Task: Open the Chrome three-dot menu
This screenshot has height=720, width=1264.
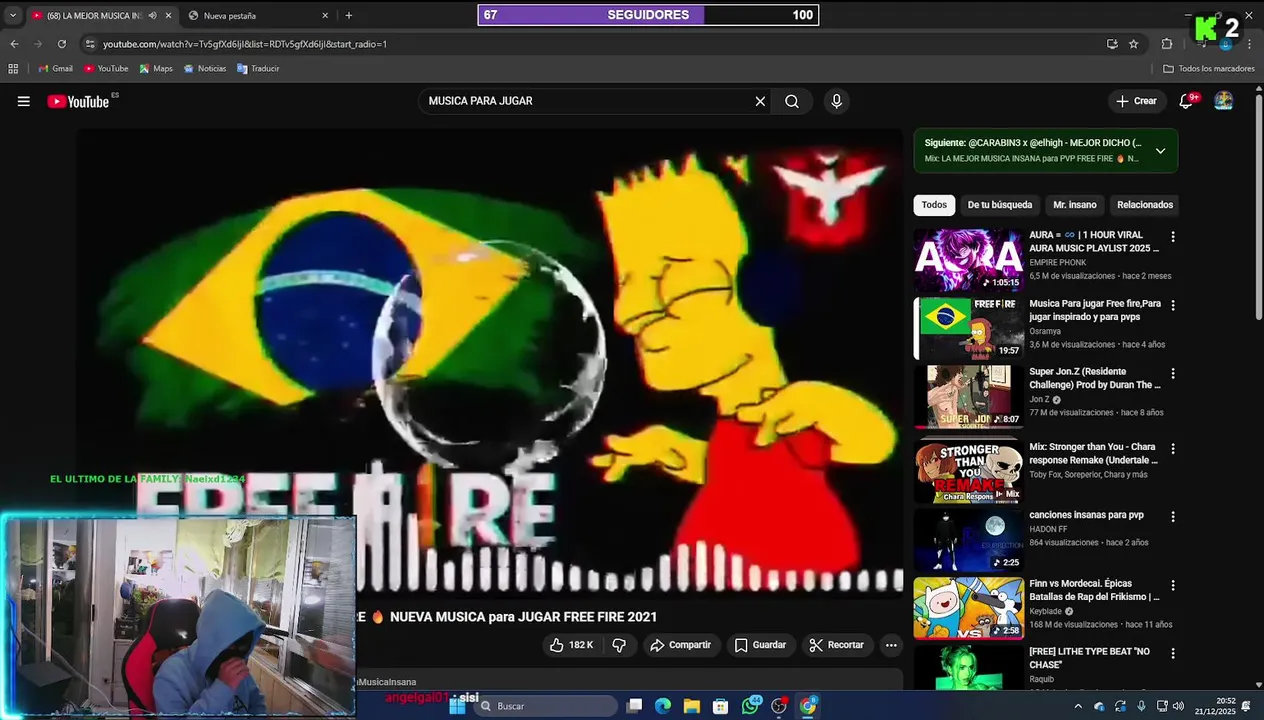Action: [1248, 44]
